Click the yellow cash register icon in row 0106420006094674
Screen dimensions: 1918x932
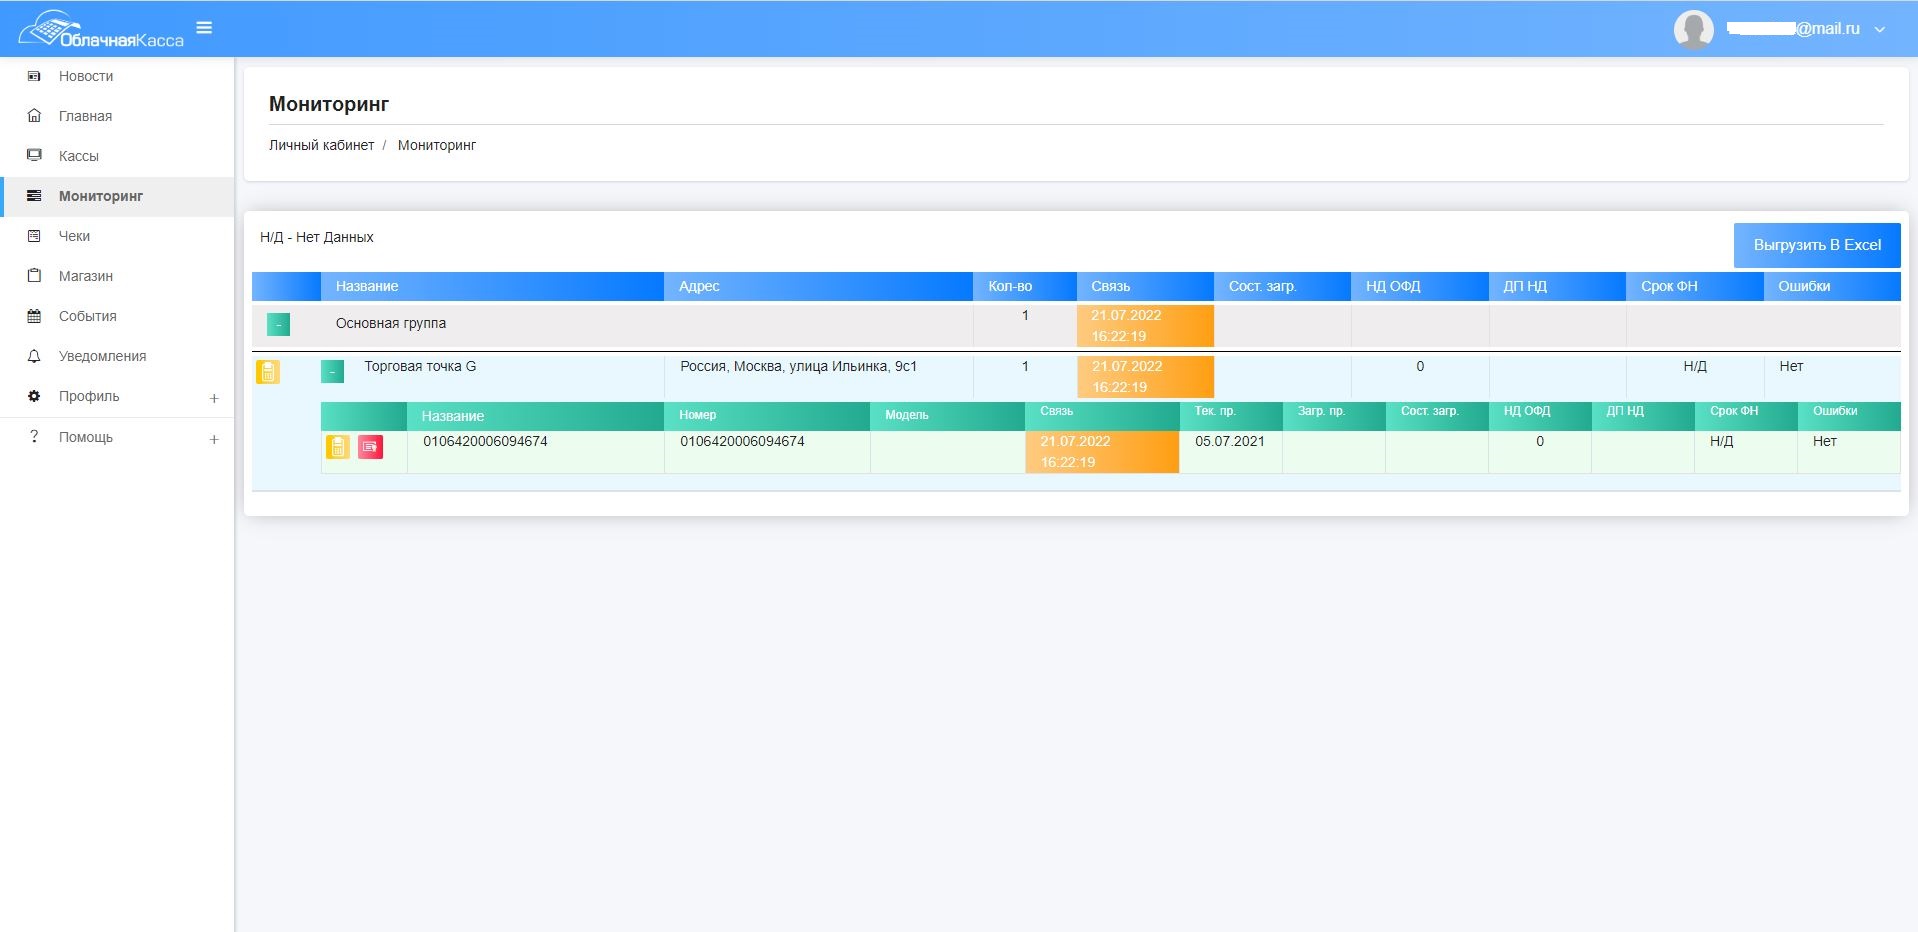coord(338,447)
